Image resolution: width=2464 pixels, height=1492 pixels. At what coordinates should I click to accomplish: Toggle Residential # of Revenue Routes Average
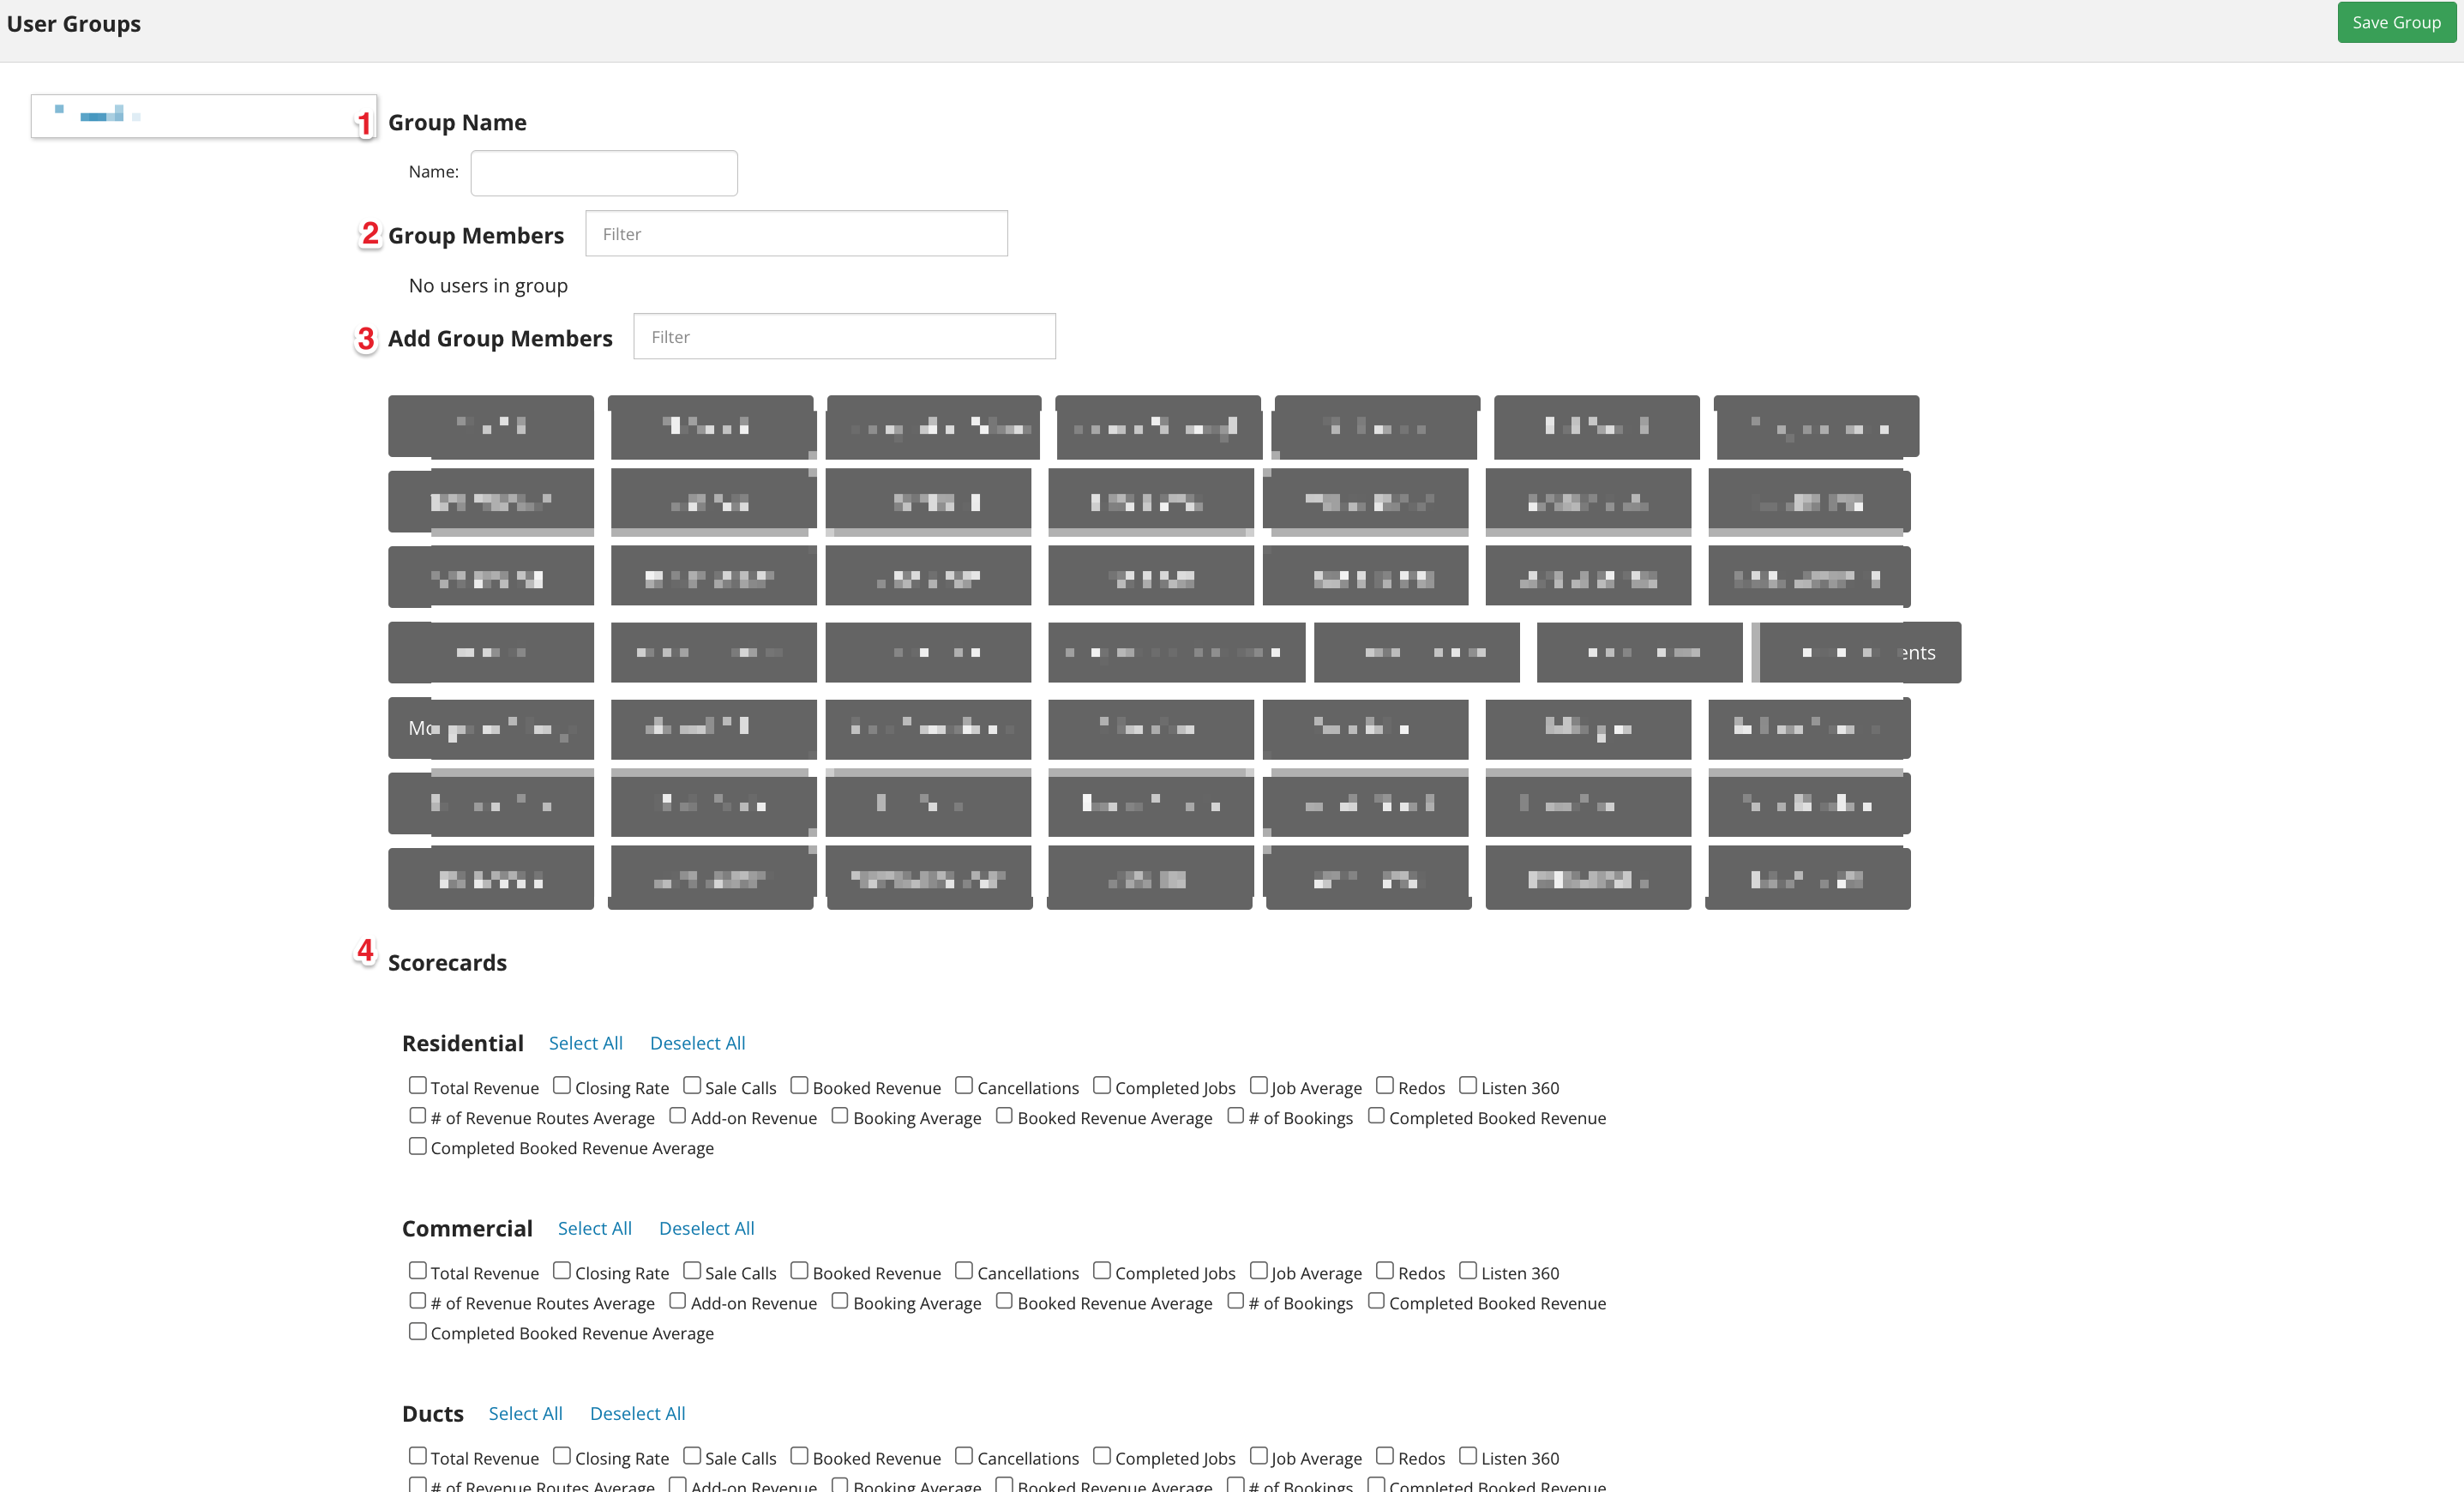(418, 1115)
